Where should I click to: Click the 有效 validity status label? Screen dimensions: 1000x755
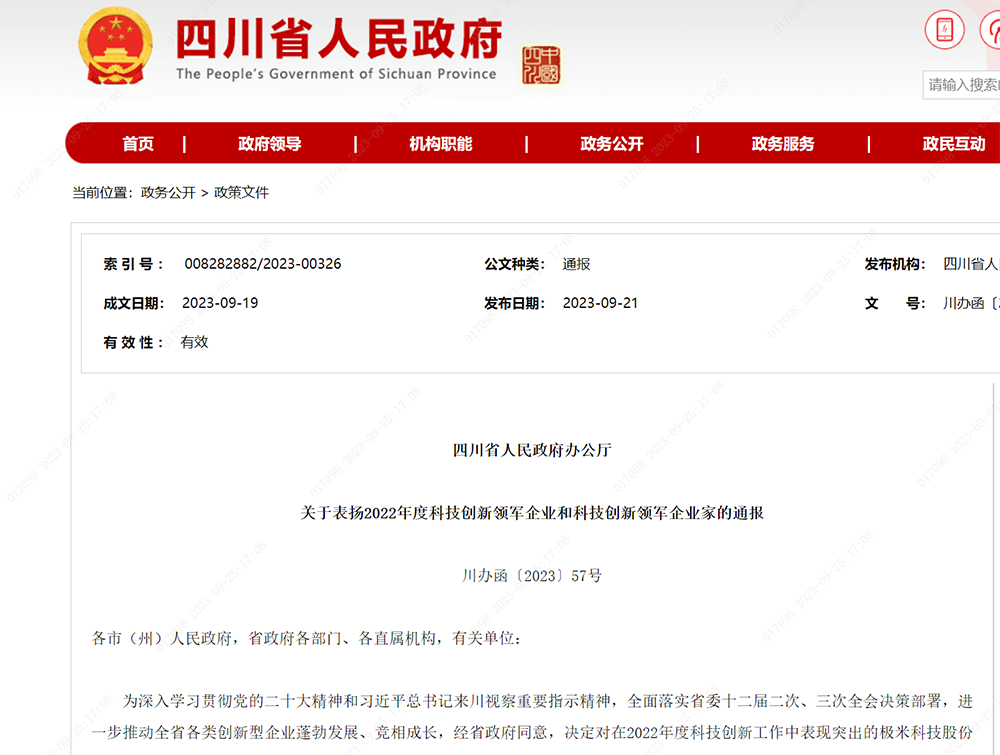coord(194,342)
